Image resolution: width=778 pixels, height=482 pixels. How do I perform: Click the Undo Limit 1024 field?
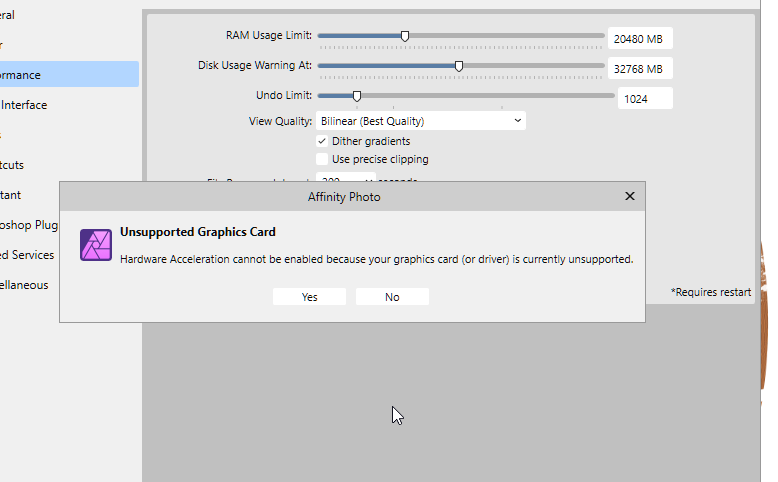[645, 99]
